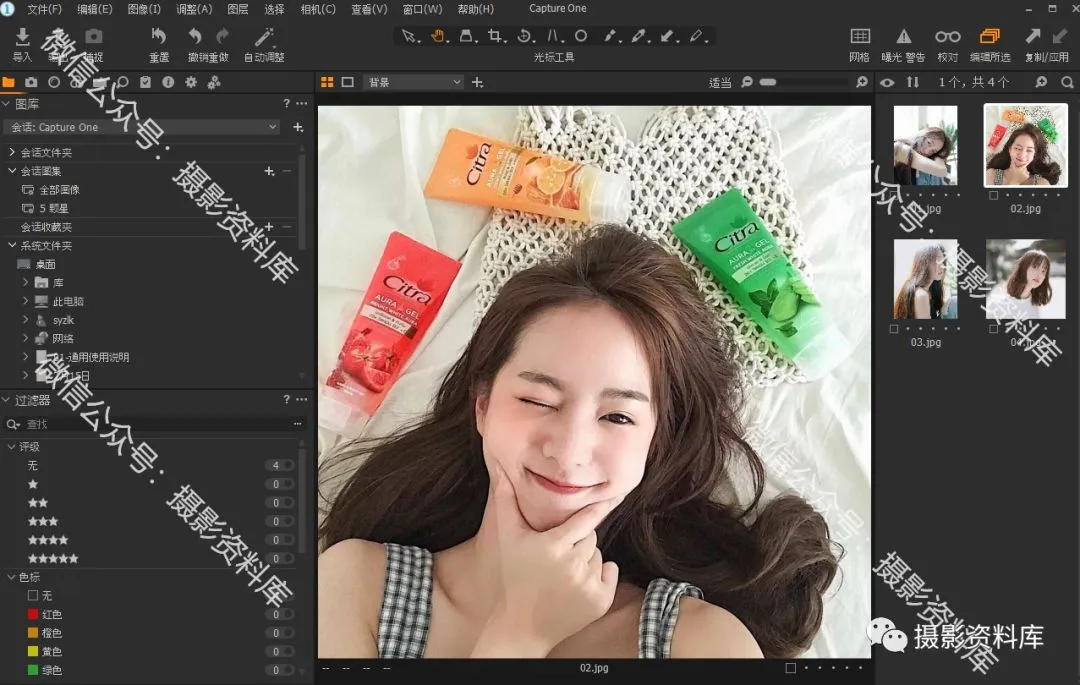
Task: Toggle the filter for 无 rating
Action: tap(284, 466)
